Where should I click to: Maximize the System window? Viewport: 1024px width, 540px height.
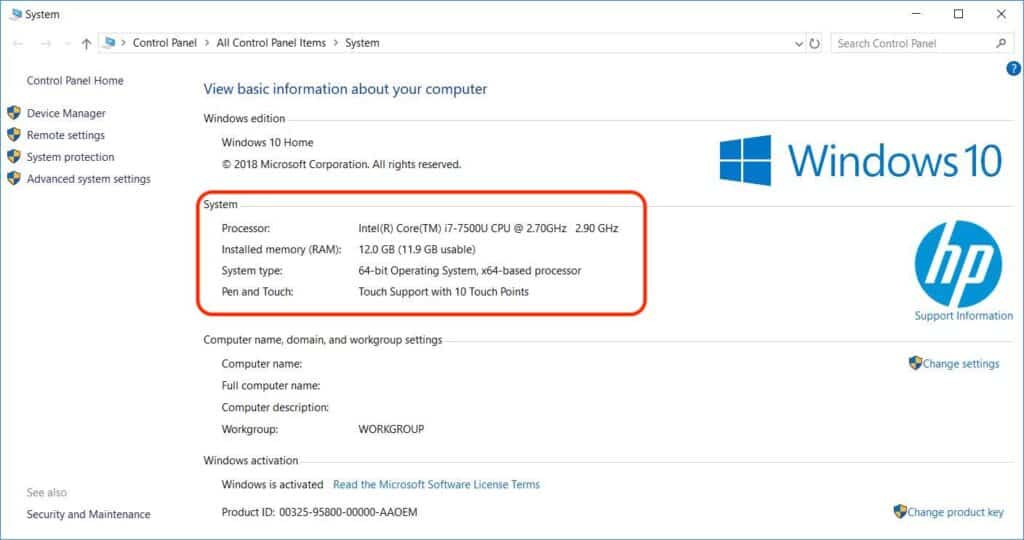click(x=958, y=14)
